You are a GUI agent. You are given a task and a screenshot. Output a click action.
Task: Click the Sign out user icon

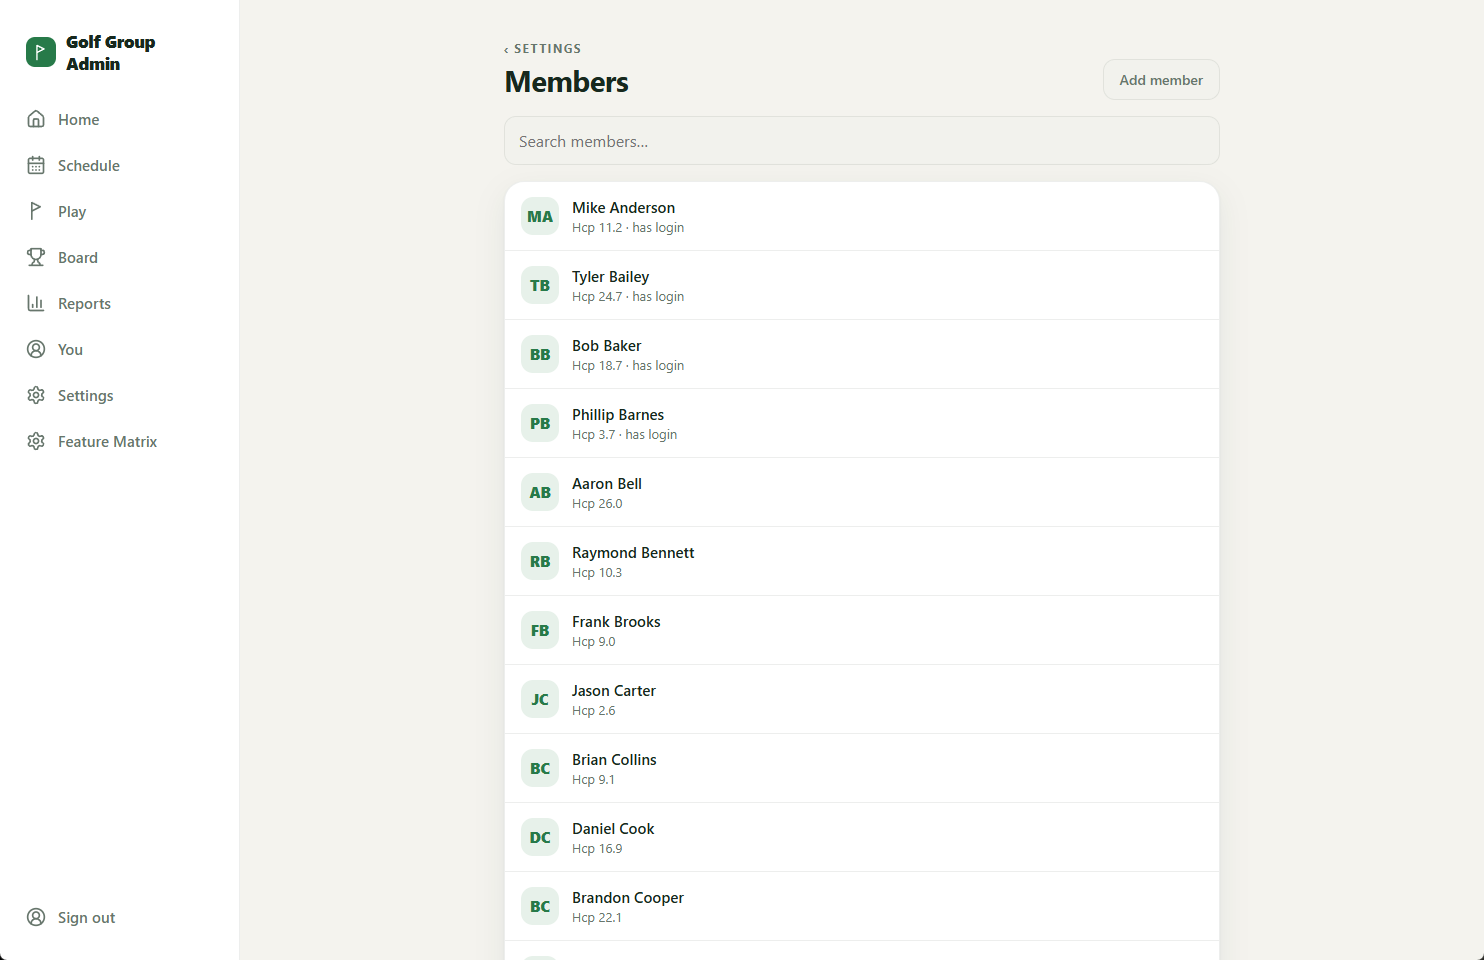[36, 917]
